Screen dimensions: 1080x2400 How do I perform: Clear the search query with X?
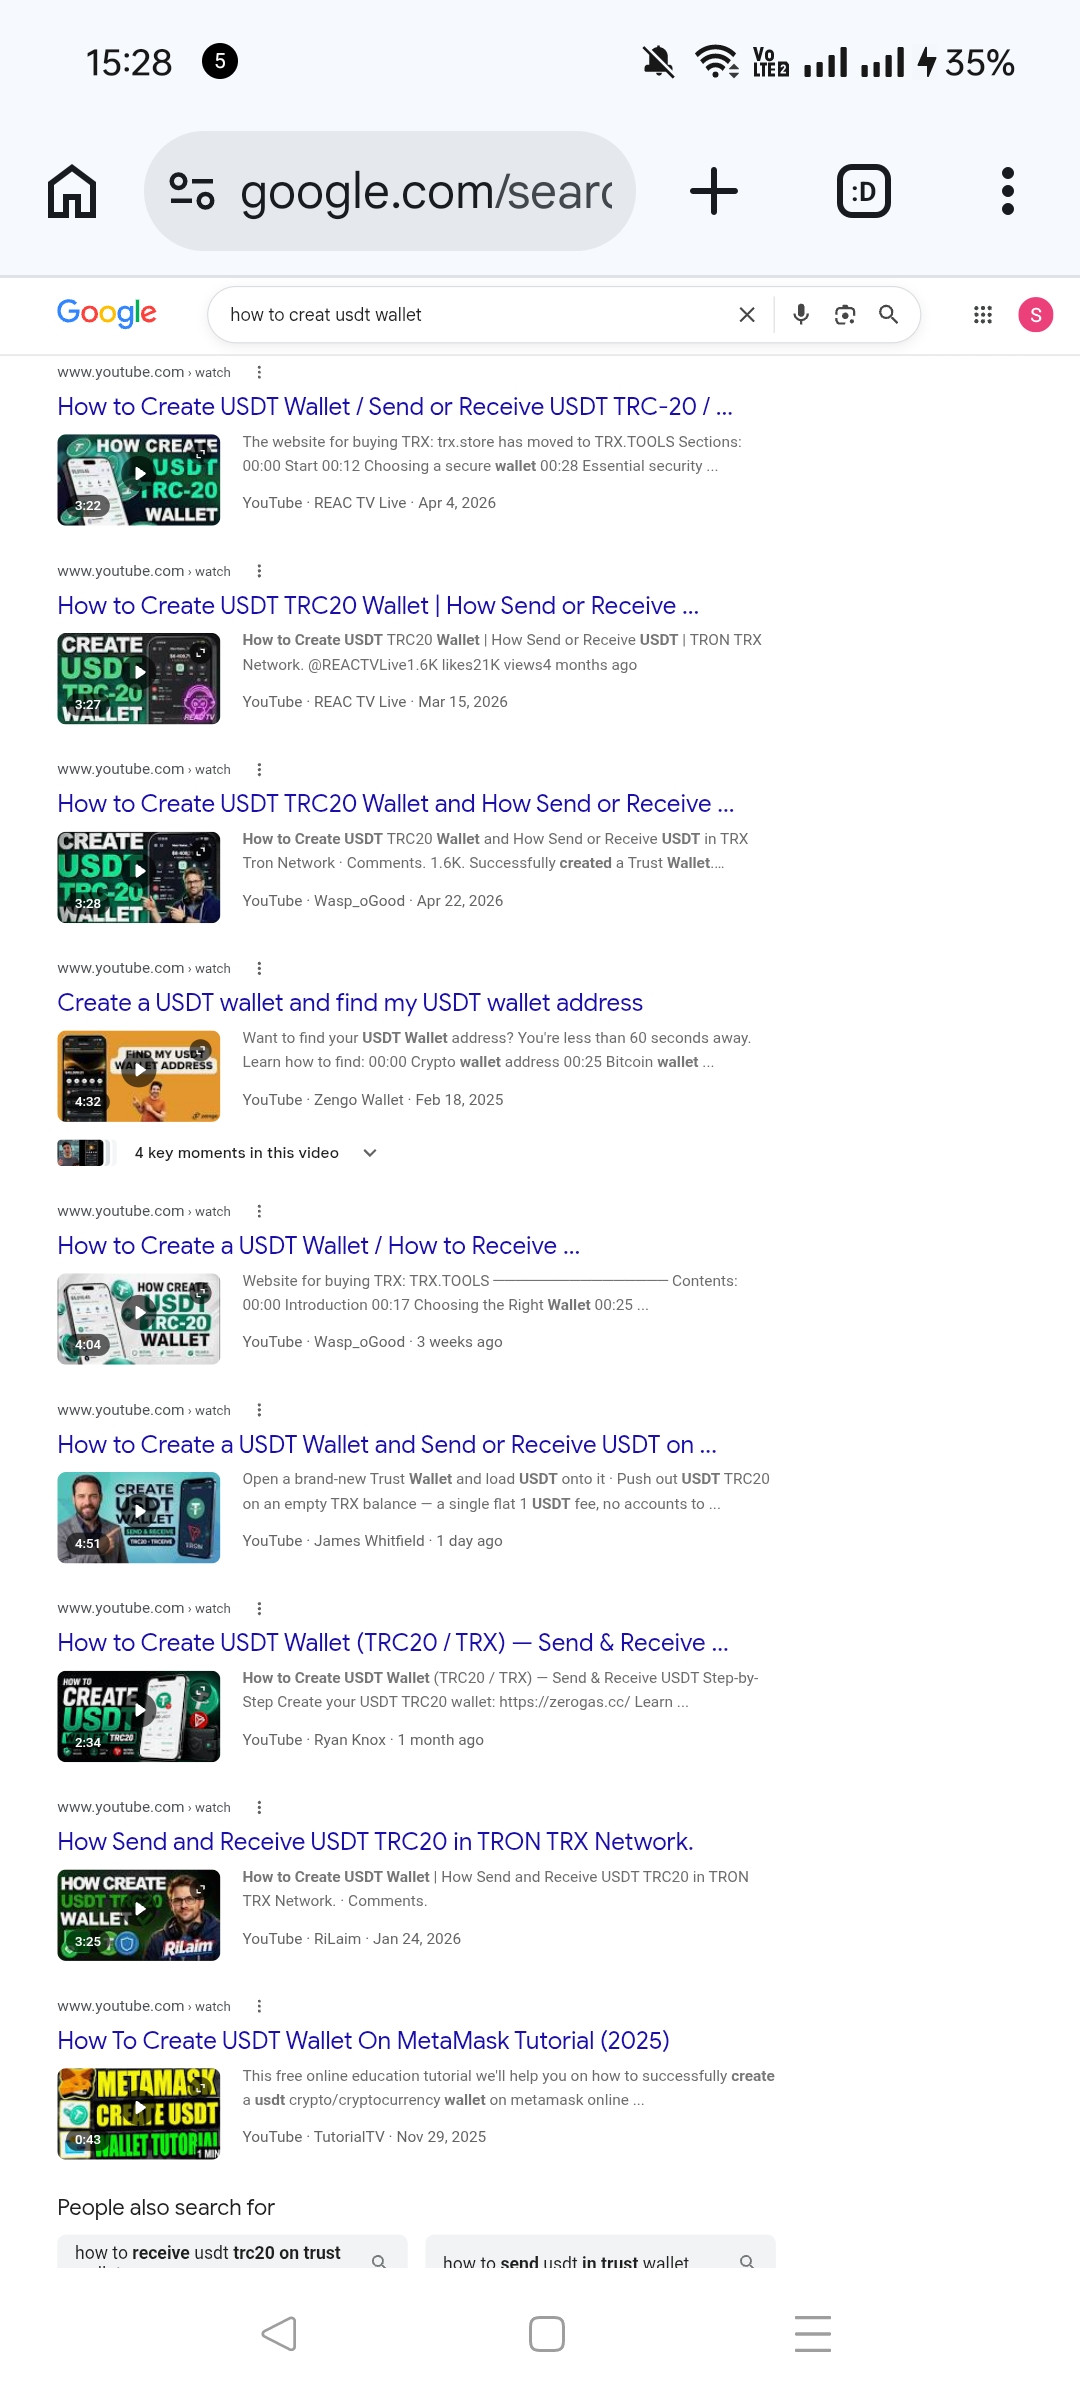[x=747, y=315]
